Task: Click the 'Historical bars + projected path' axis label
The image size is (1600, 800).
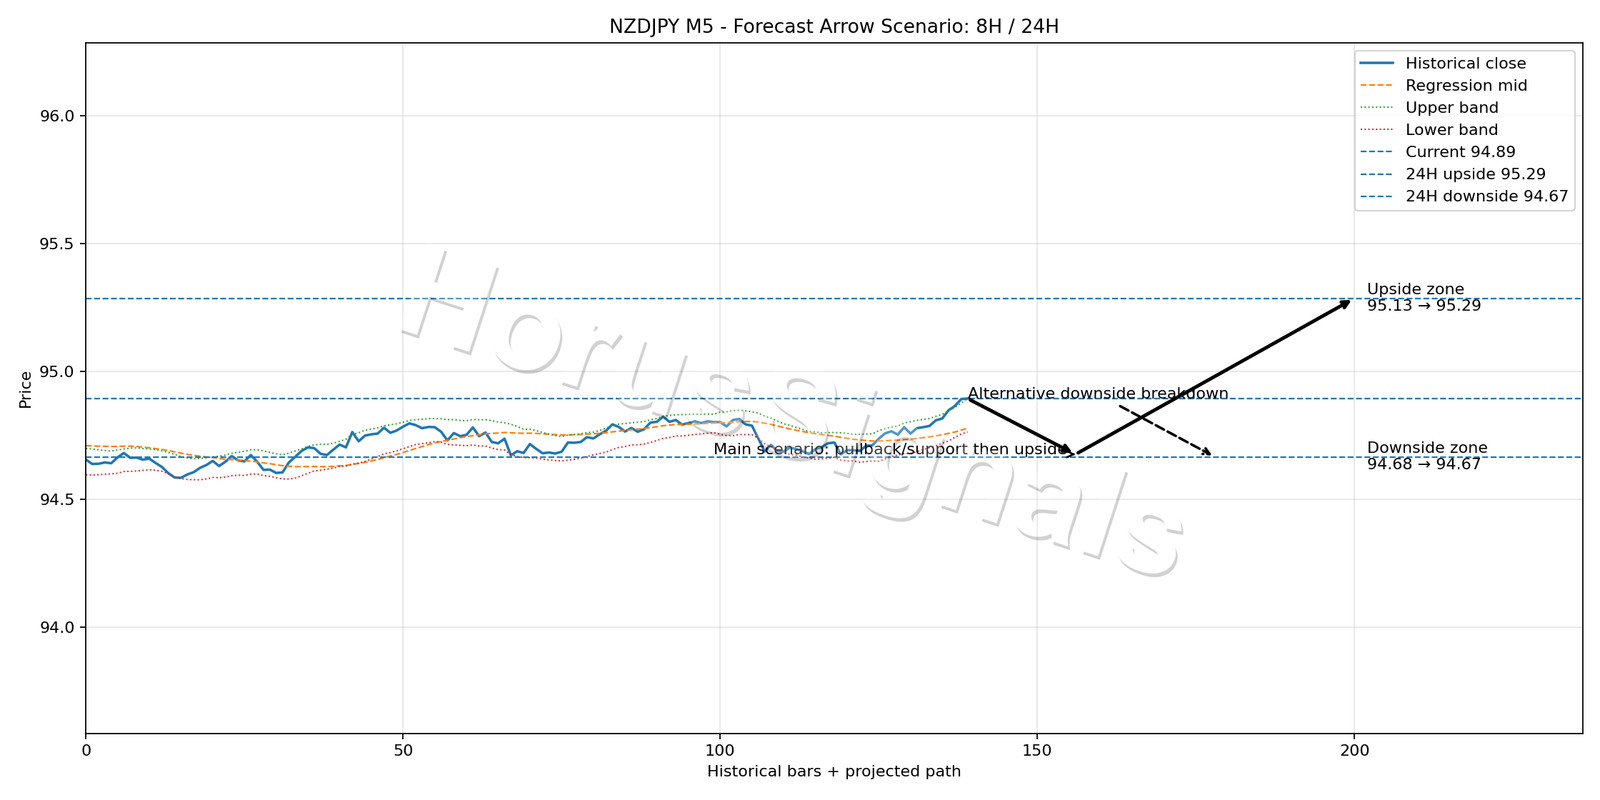Action: click(834, 772)
